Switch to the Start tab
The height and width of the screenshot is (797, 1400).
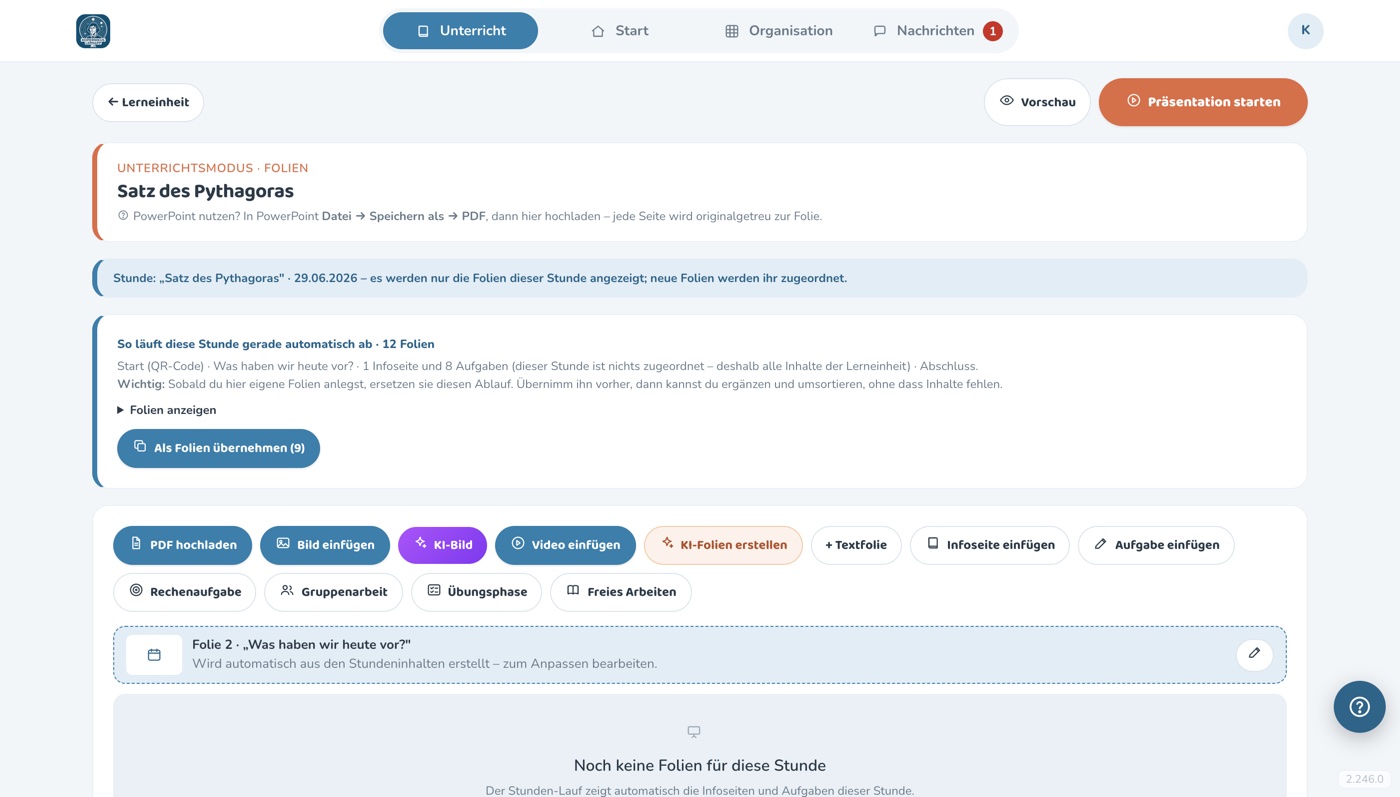[619, 31]
